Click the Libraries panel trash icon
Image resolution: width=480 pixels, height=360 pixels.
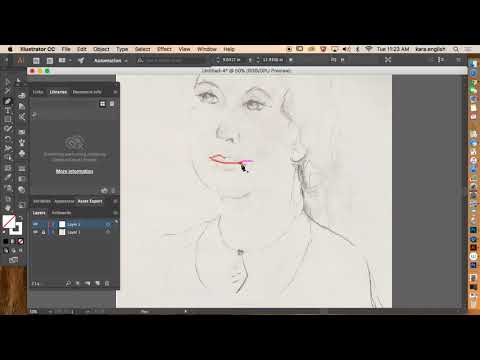(x=113, y=190)
